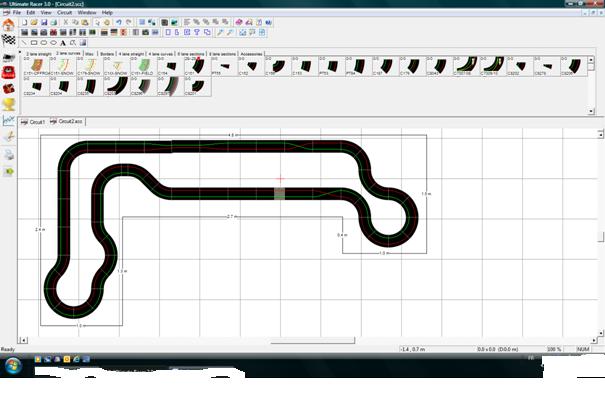Select the gold trophy sidebar icon
This screenshot has width=605, height=415.
(9, 103)
